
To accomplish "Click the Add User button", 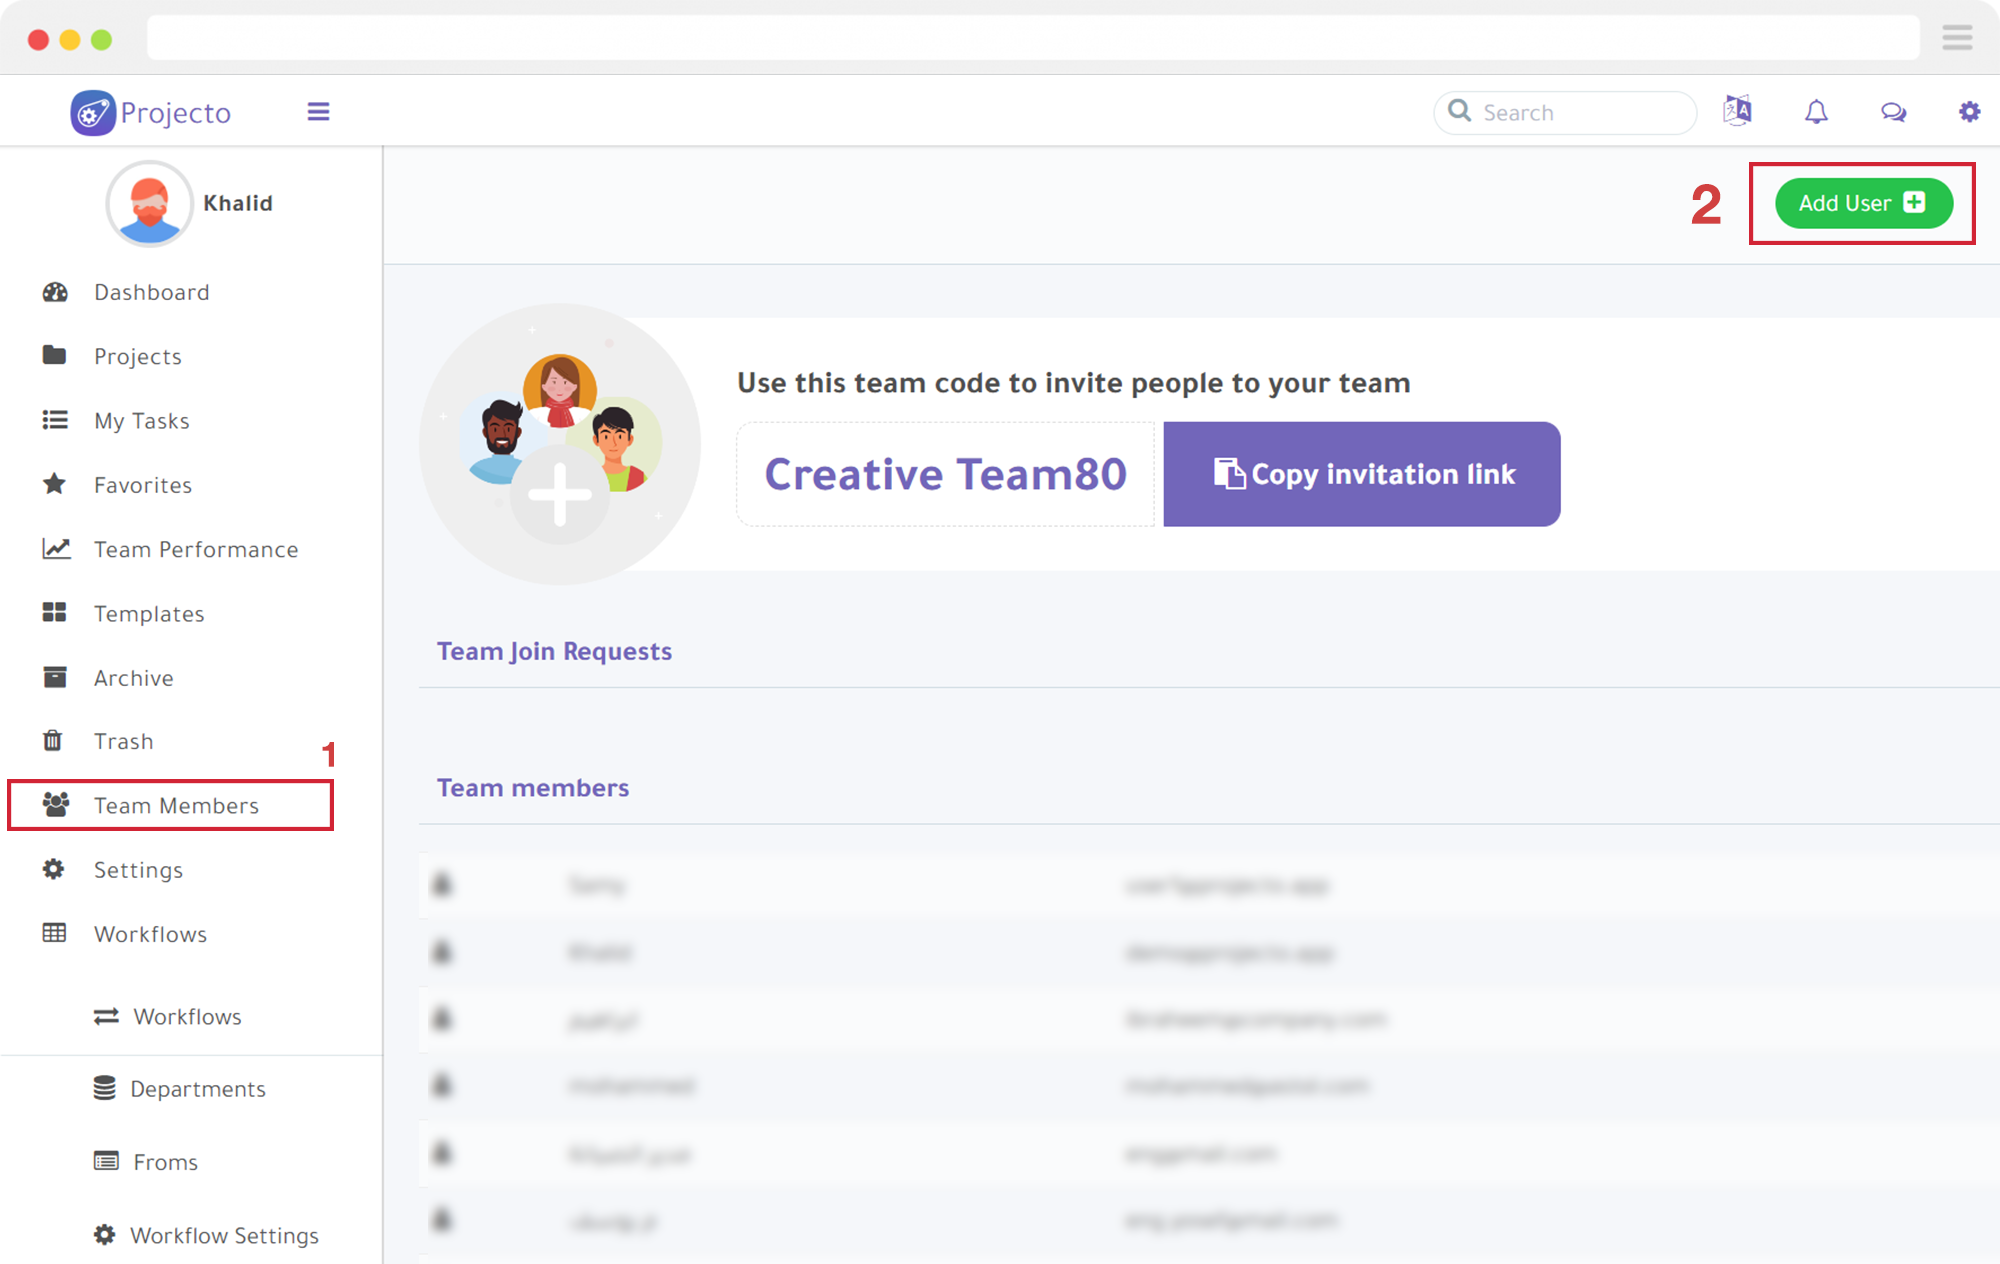I will (1863, 203).
